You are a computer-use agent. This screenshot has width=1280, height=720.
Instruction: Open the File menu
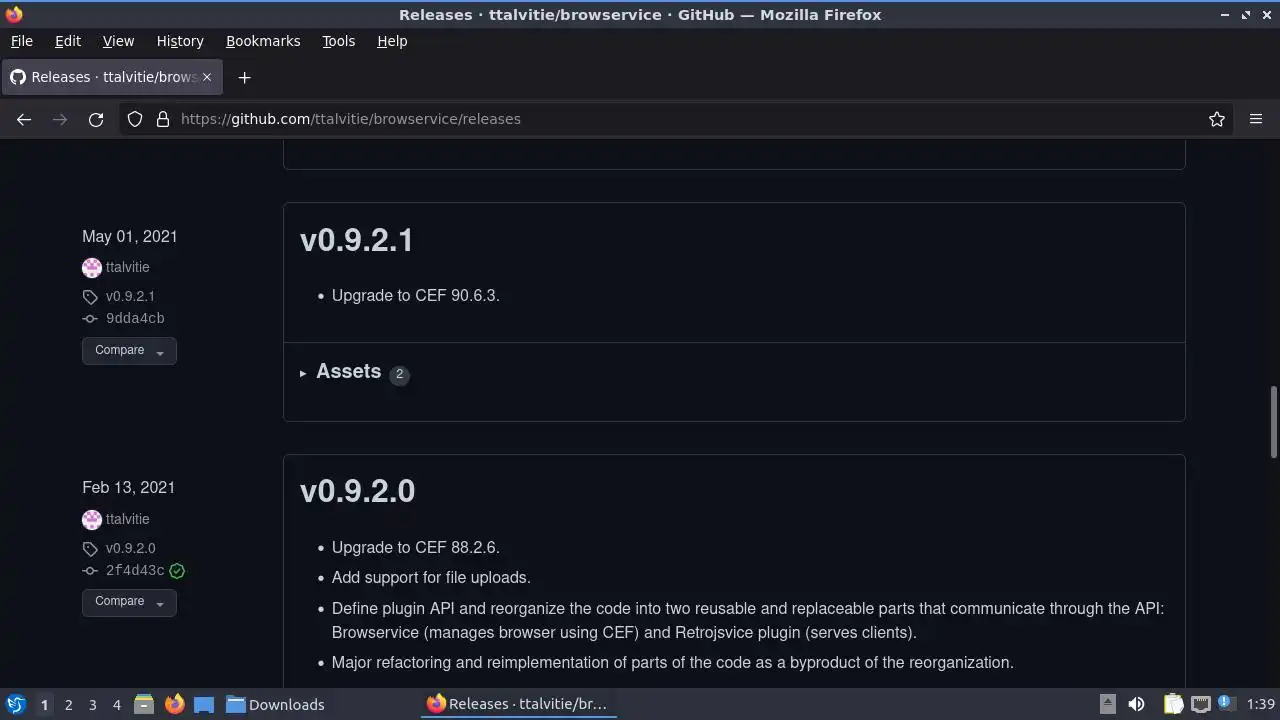click(x=21, y=41)
